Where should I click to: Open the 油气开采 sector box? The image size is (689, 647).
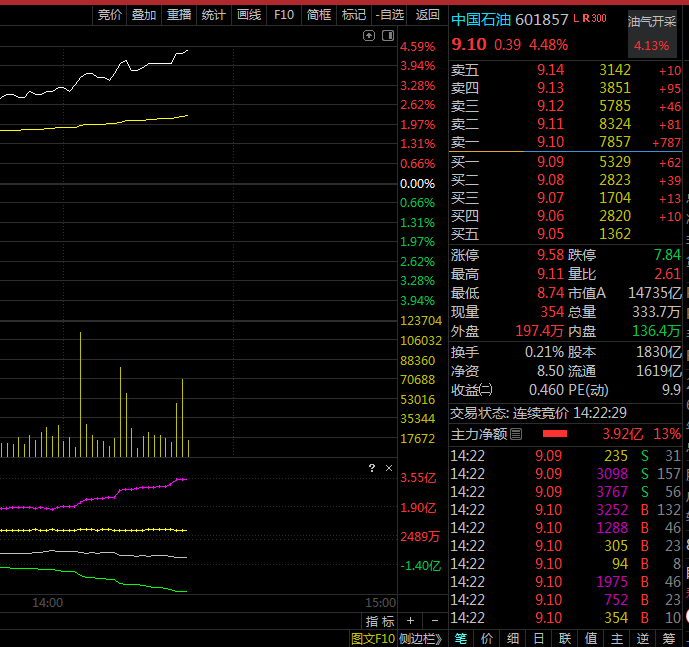click(x=652, y=33)
